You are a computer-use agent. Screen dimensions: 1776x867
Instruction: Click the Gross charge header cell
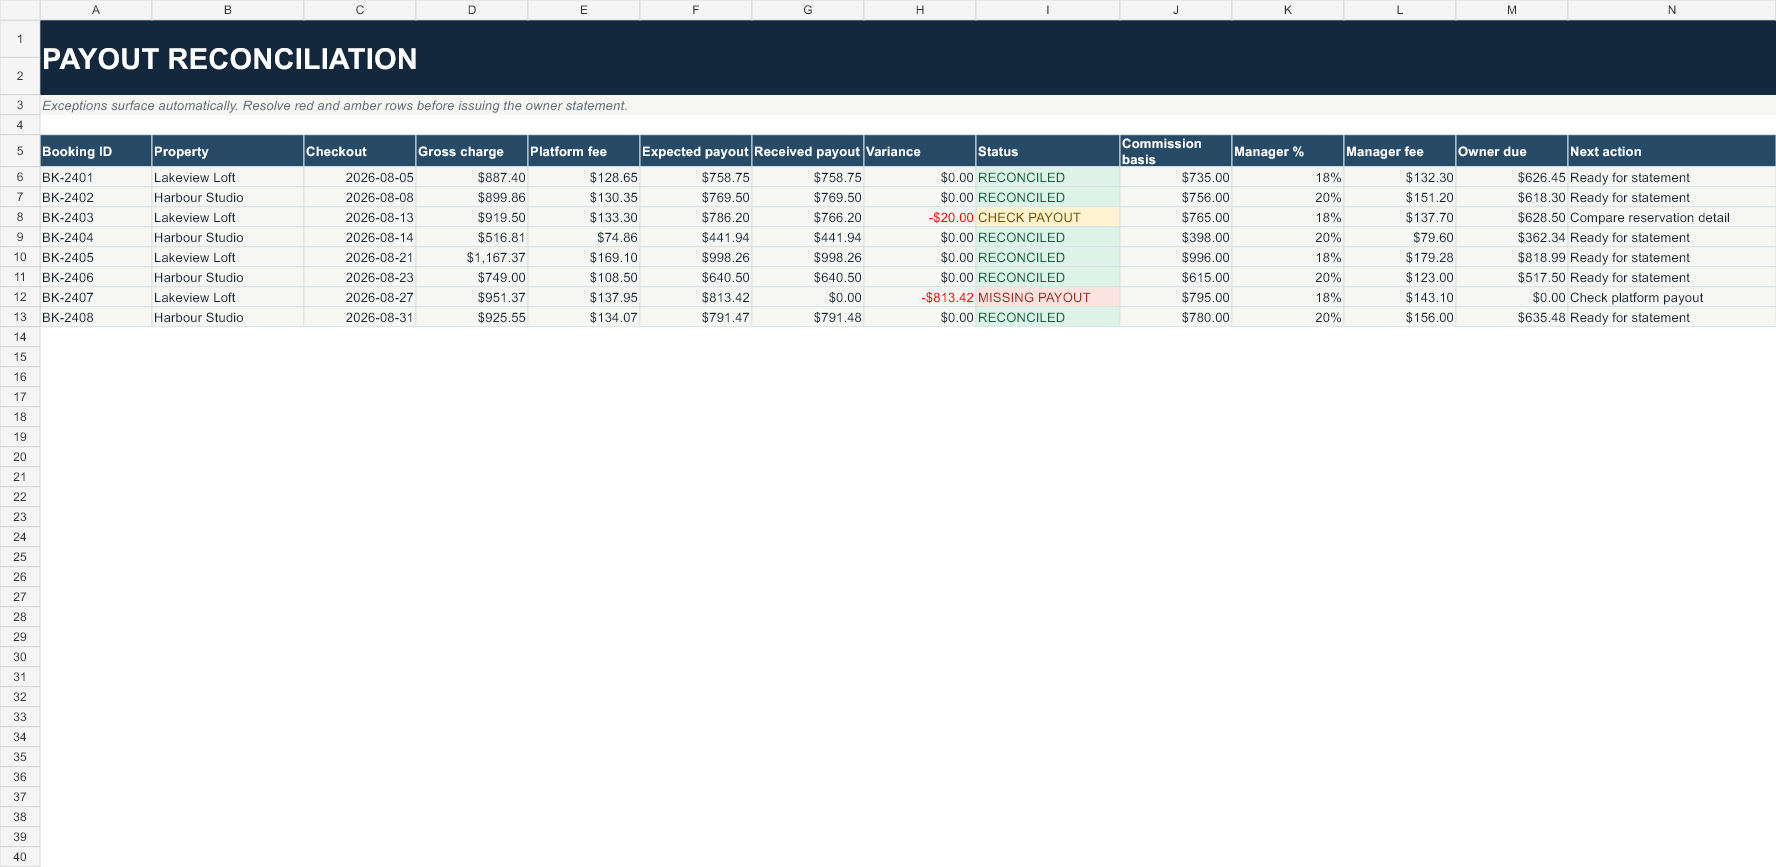472,151
